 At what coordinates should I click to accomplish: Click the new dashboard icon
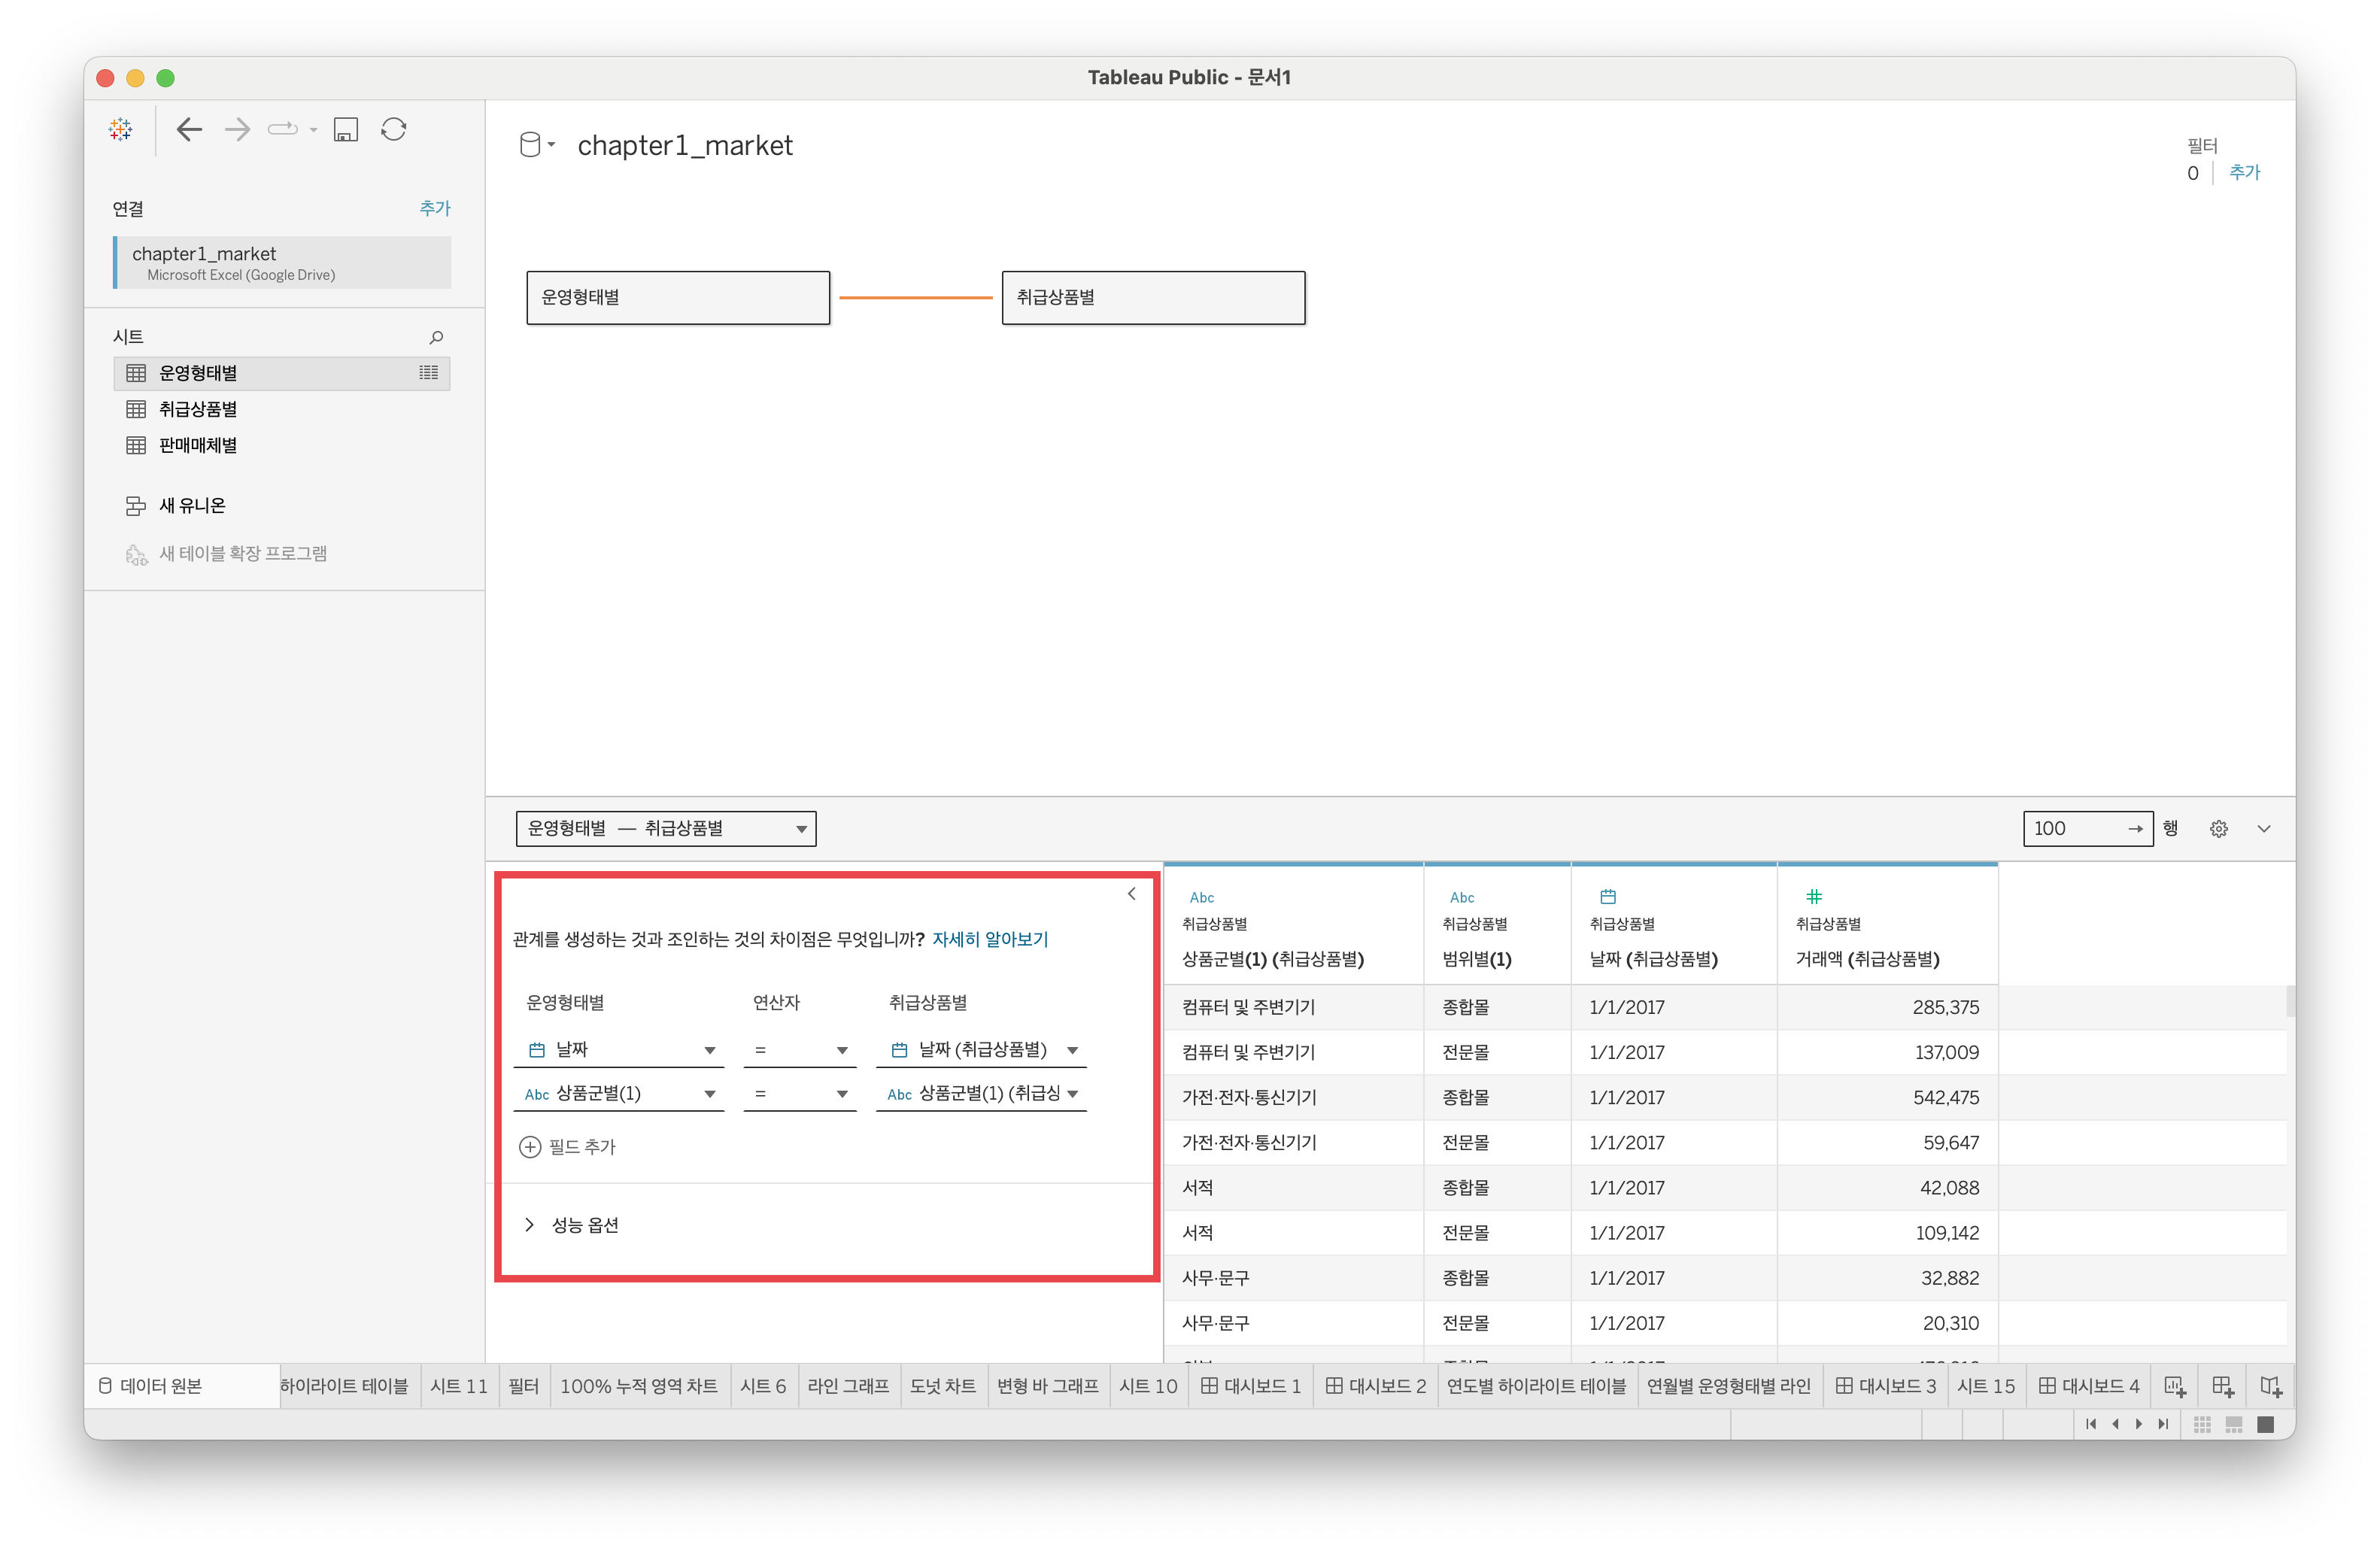(2222, 1386)
